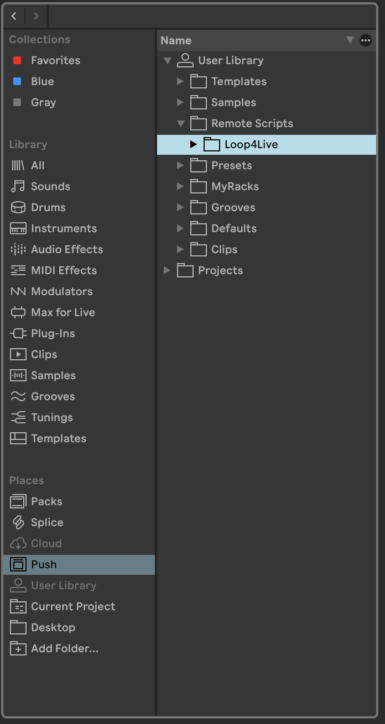The height and width of the screenshot is (724, 385).
Task: Select the red Favorites collection swatch
Action: (x=18, y=60)
